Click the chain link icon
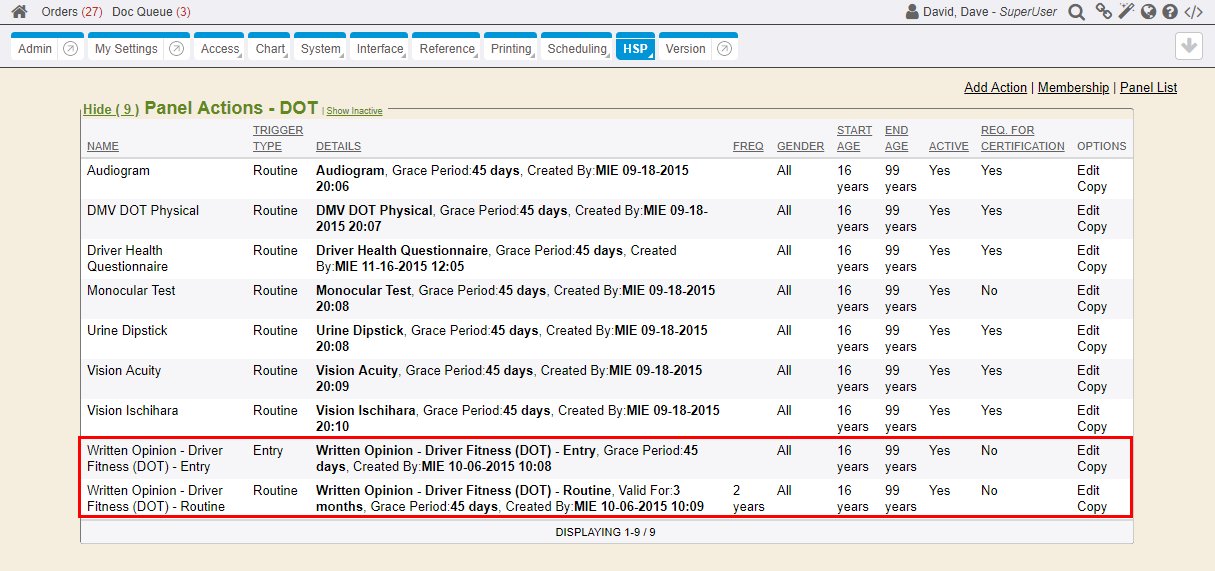 (x=1103, y=12)
